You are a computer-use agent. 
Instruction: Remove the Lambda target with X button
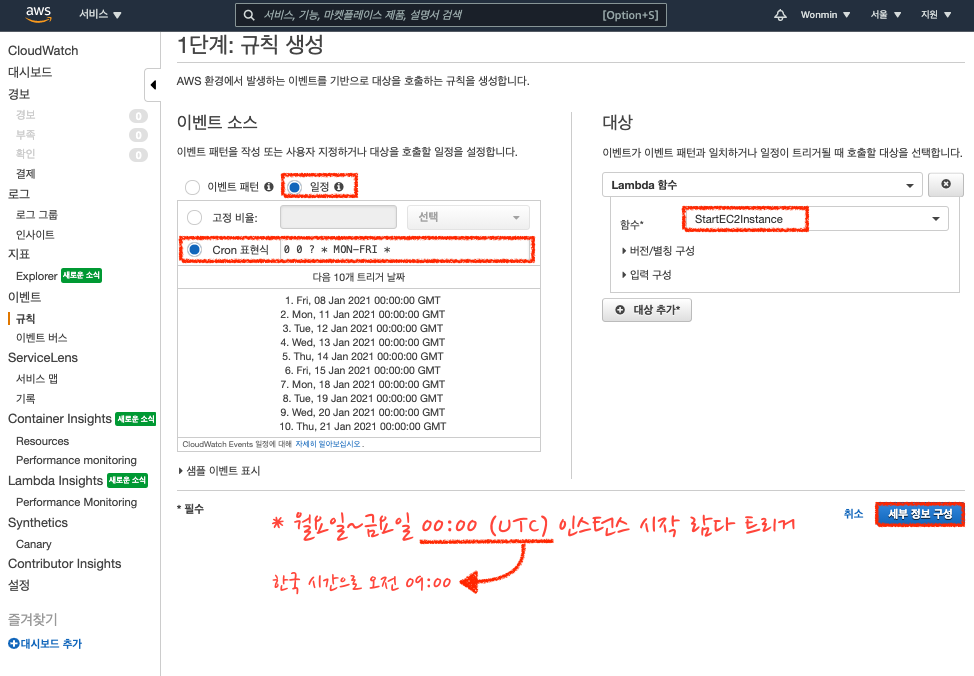point(945,185)
